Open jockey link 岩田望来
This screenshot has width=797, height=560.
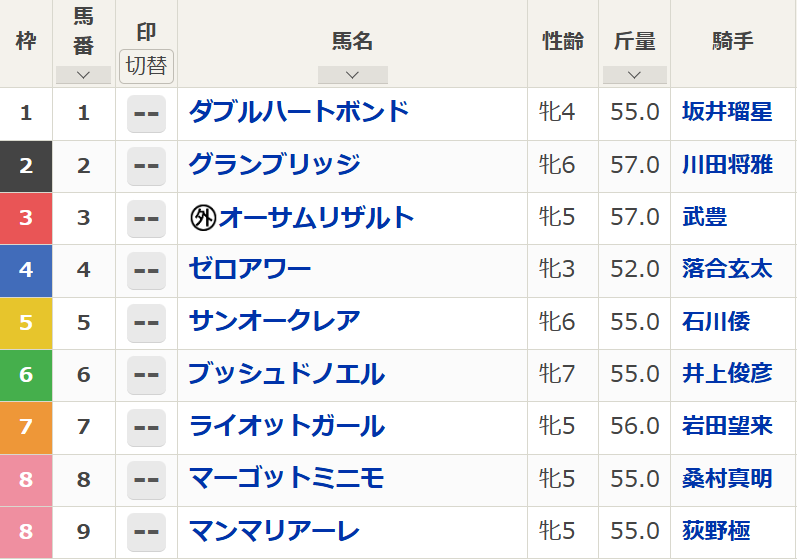tap(727, 426)
